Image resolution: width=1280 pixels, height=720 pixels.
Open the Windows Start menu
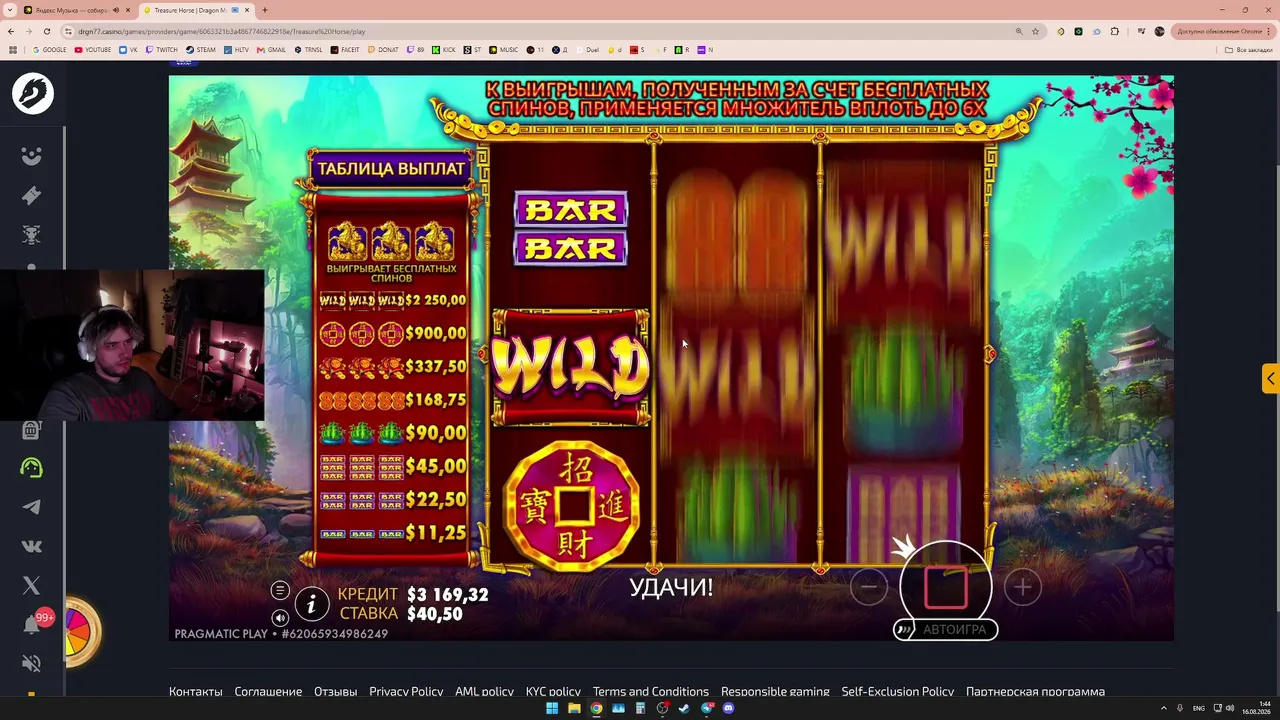click(x=552, y=708)
